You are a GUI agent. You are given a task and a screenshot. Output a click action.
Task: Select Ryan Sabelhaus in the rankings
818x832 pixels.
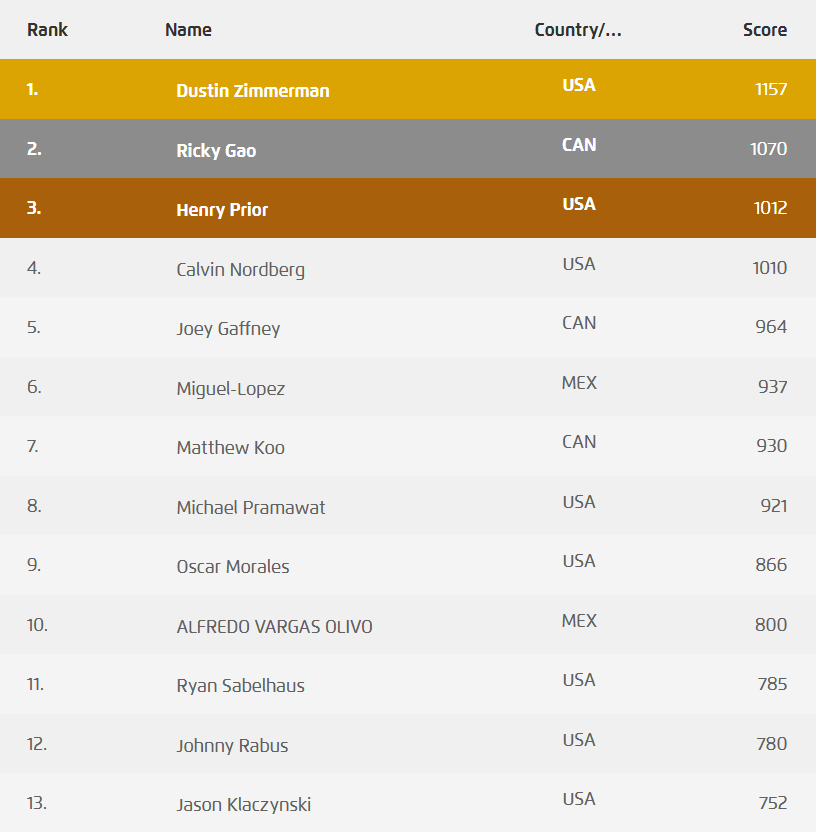(240, 685)
